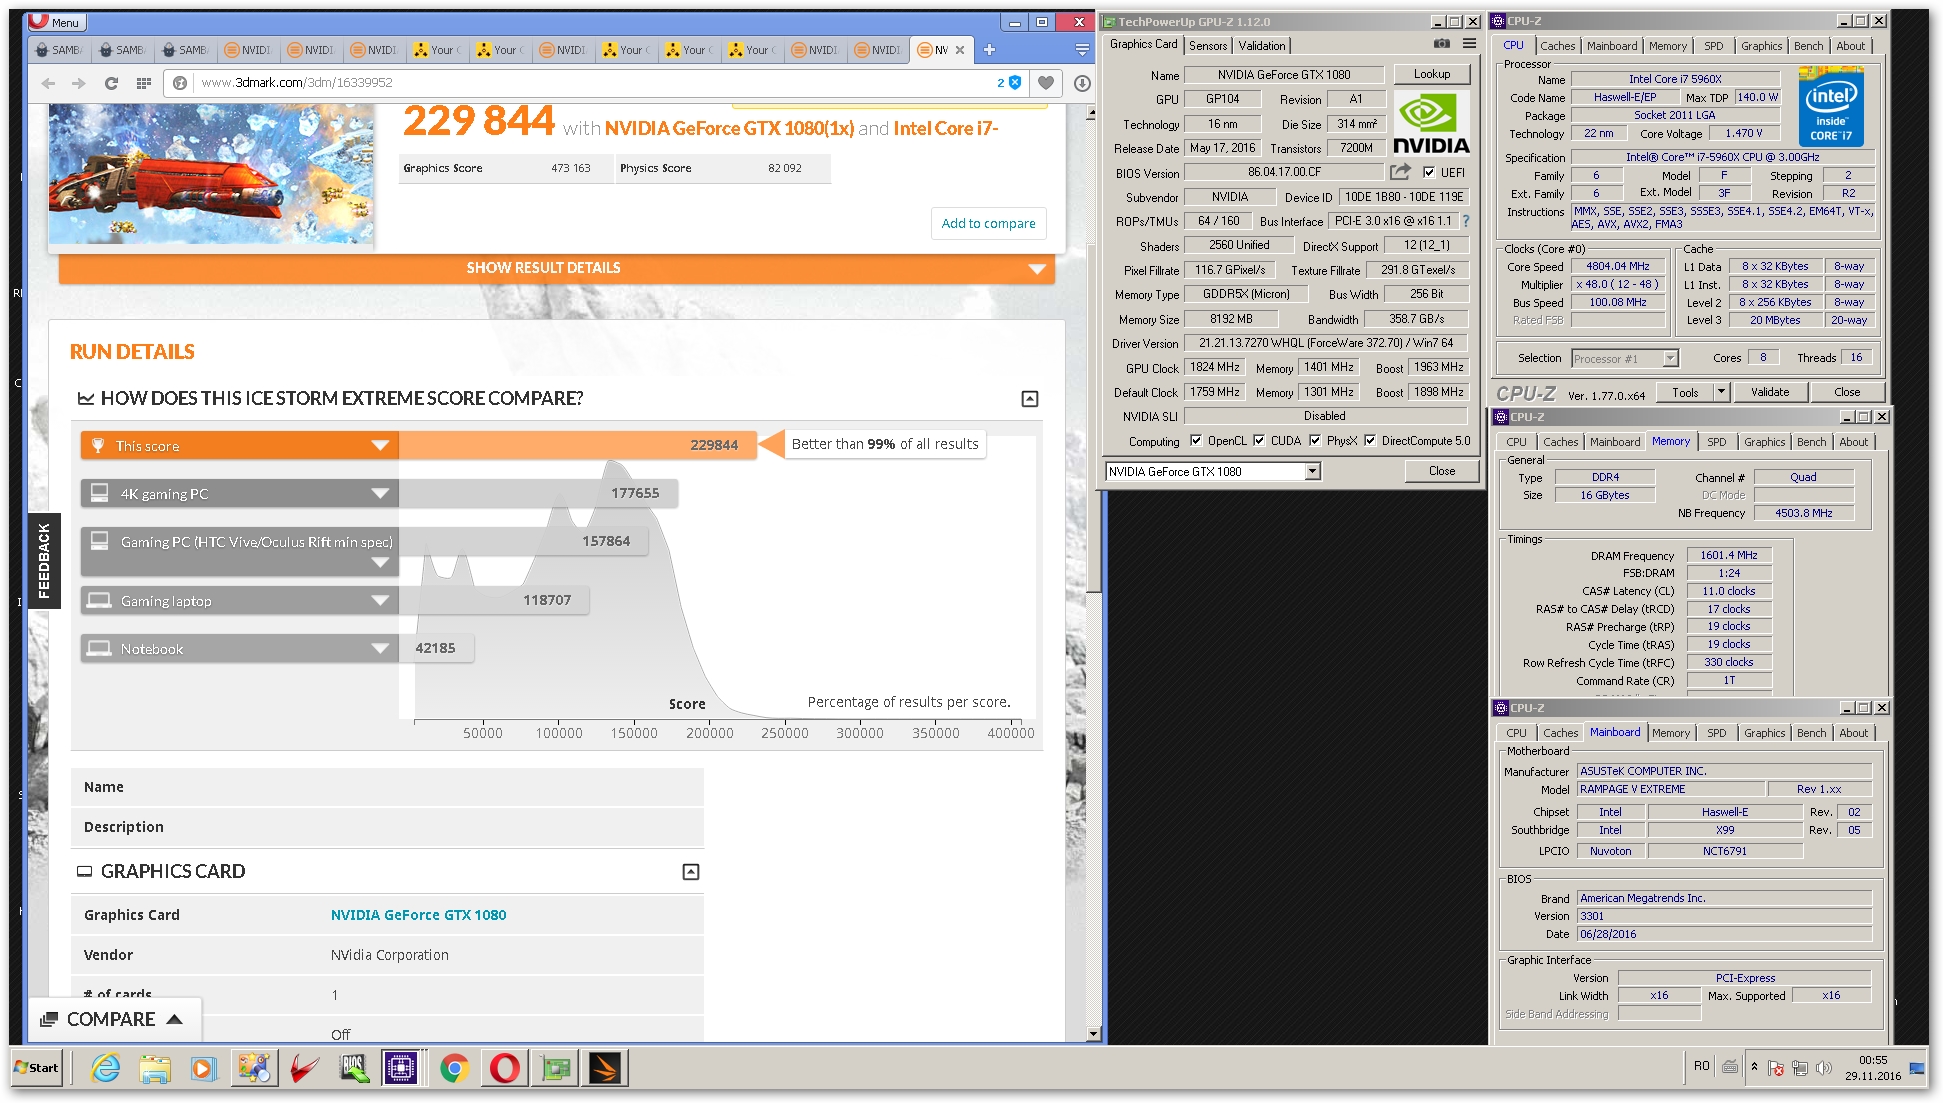The height and width of the screenshot is (1103, 1943).
Task: Click the browser forward arrow
Action: point(78,83)
